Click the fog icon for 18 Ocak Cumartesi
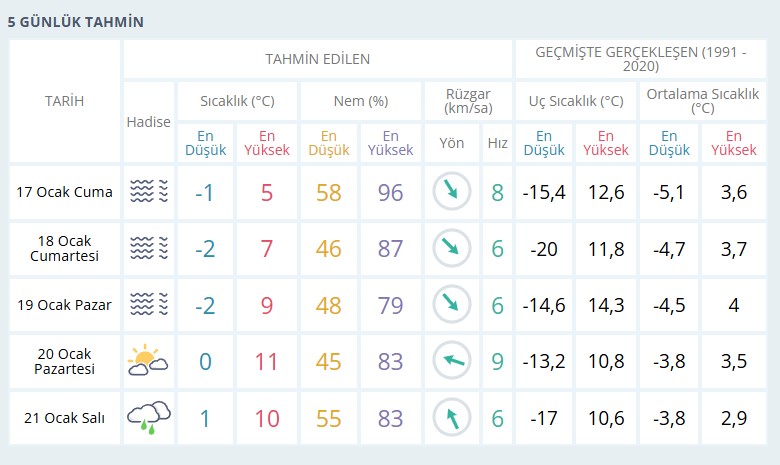Screen dimensions: 780x465 tap(149, 248)
